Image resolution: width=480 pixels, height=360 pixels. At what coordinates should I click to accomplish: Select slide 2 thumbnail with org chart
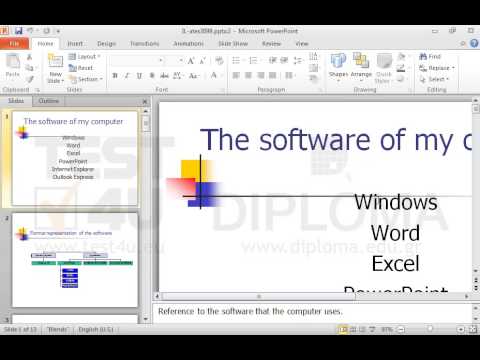[75, 260]
